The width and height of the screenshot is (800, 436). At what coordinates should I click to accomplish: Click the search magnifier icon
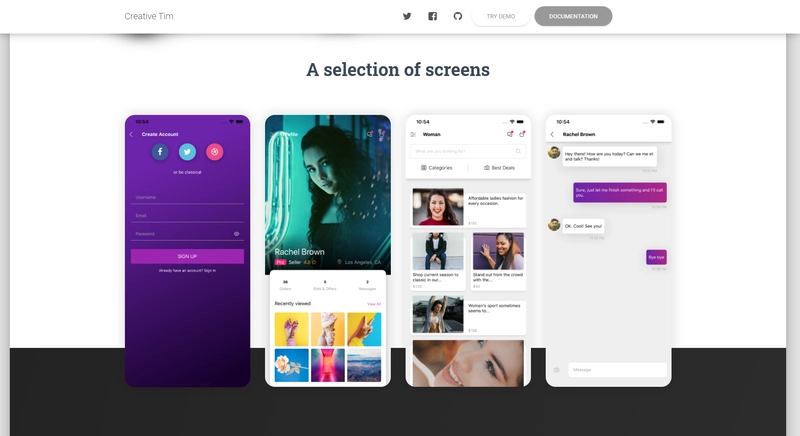click(518, 151)
